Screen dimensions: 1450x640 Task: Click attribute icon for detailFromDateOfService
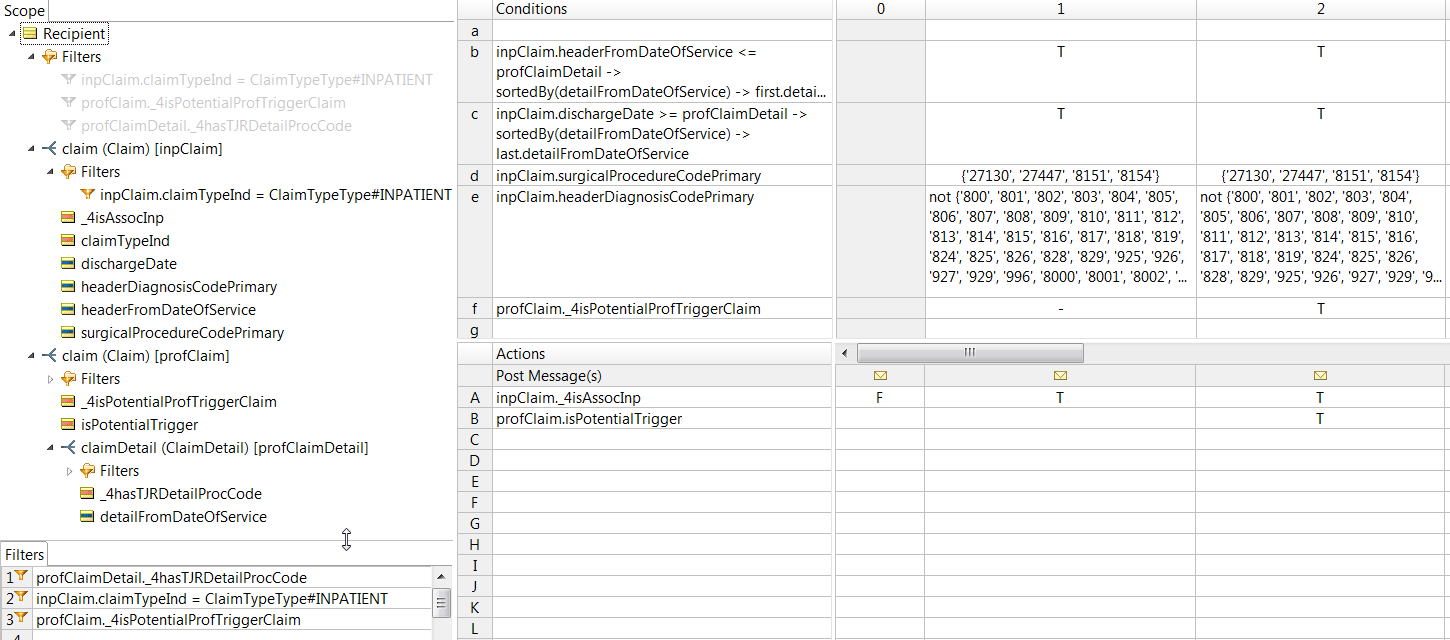(x=87, y=517)
